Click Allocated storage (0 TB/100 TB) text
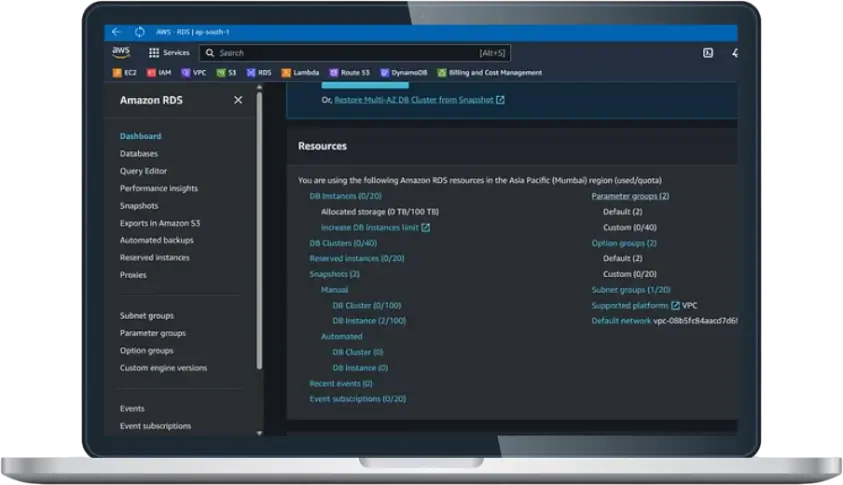The width and height of the screenshot is (843, 485). pyautogui.click(x=380, y=212)
